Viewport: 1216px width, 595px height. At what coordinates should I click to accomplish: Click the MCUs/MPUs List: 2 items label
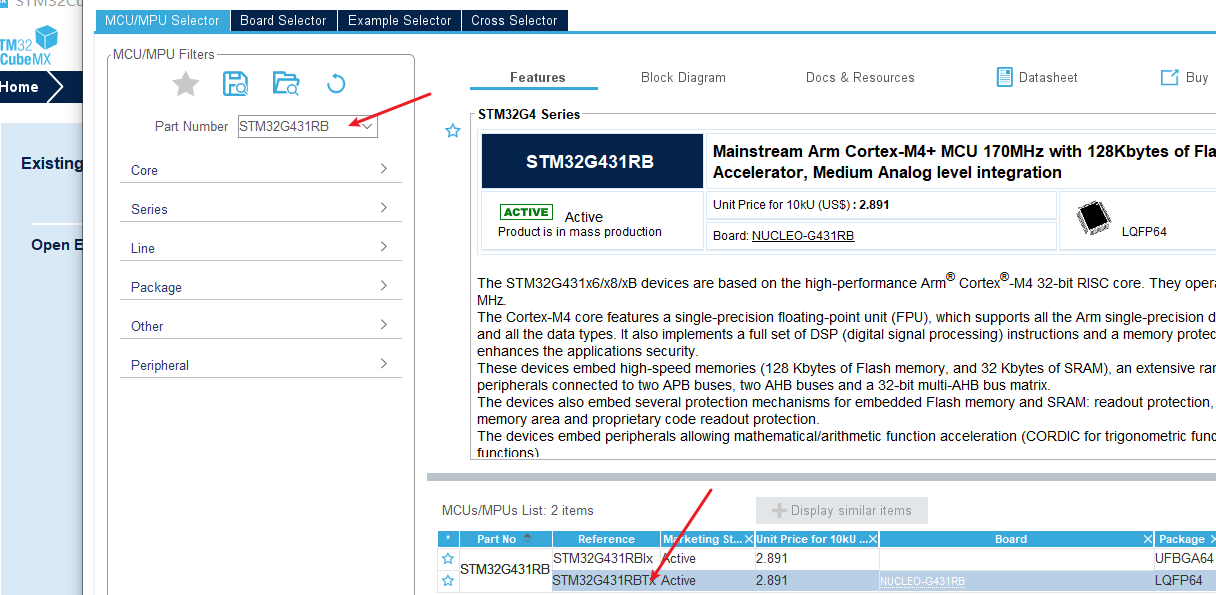pyautogui.click(x=517, y=510)
